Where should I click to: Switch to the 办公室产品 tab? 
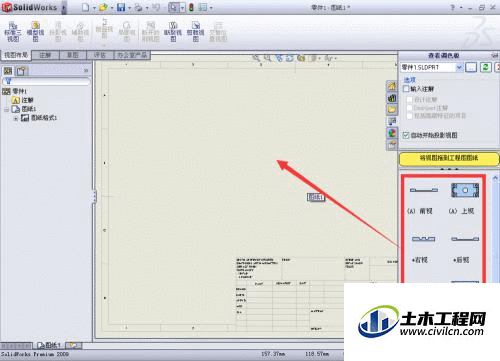[132, 55]
